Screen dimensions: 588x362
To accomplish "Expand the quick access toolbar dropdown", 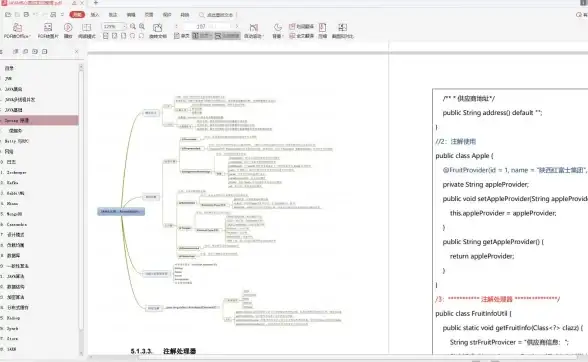I will click(x=62, y=15).
